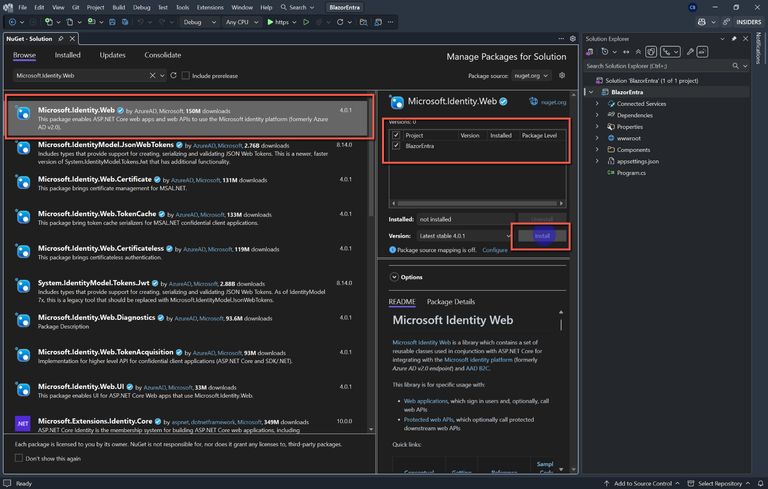Click the Configure package source mapping link

pos(495,250)
